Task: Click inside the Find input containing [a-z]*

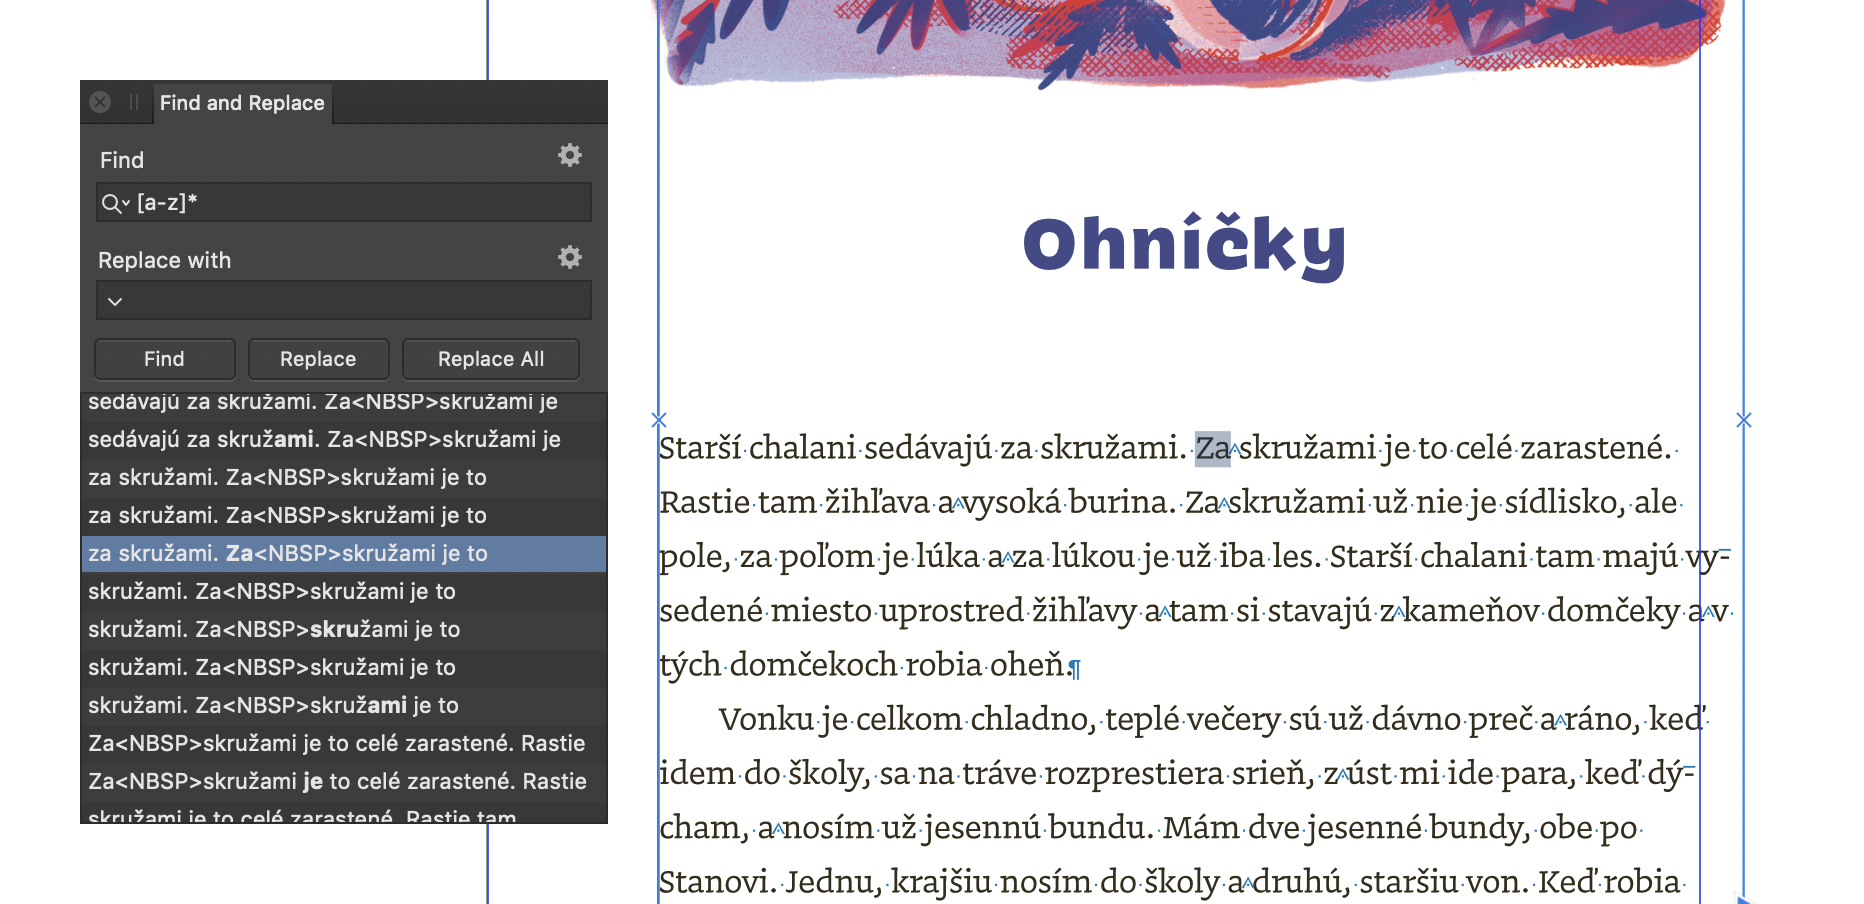Action: click(330, 202)
